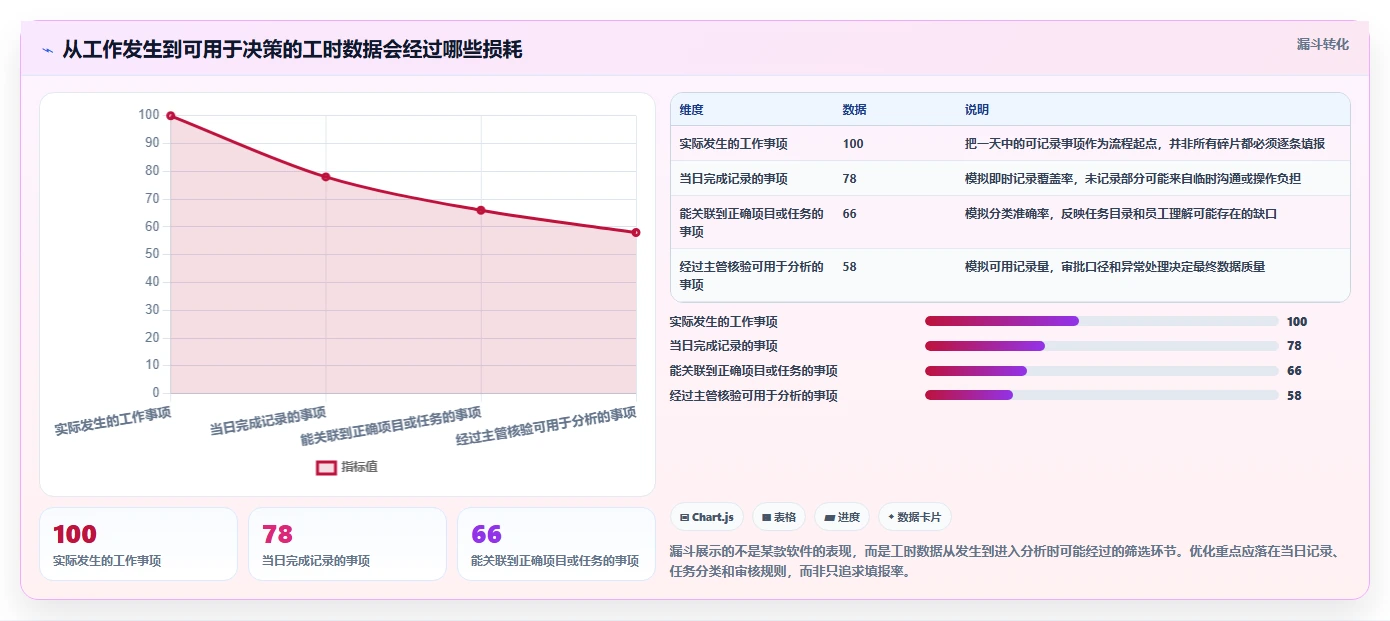Viewport: 1390px width, 621px height.
Task: Click x-axis label 当日完成记录的事项
Action: click(x=268, y=420)
